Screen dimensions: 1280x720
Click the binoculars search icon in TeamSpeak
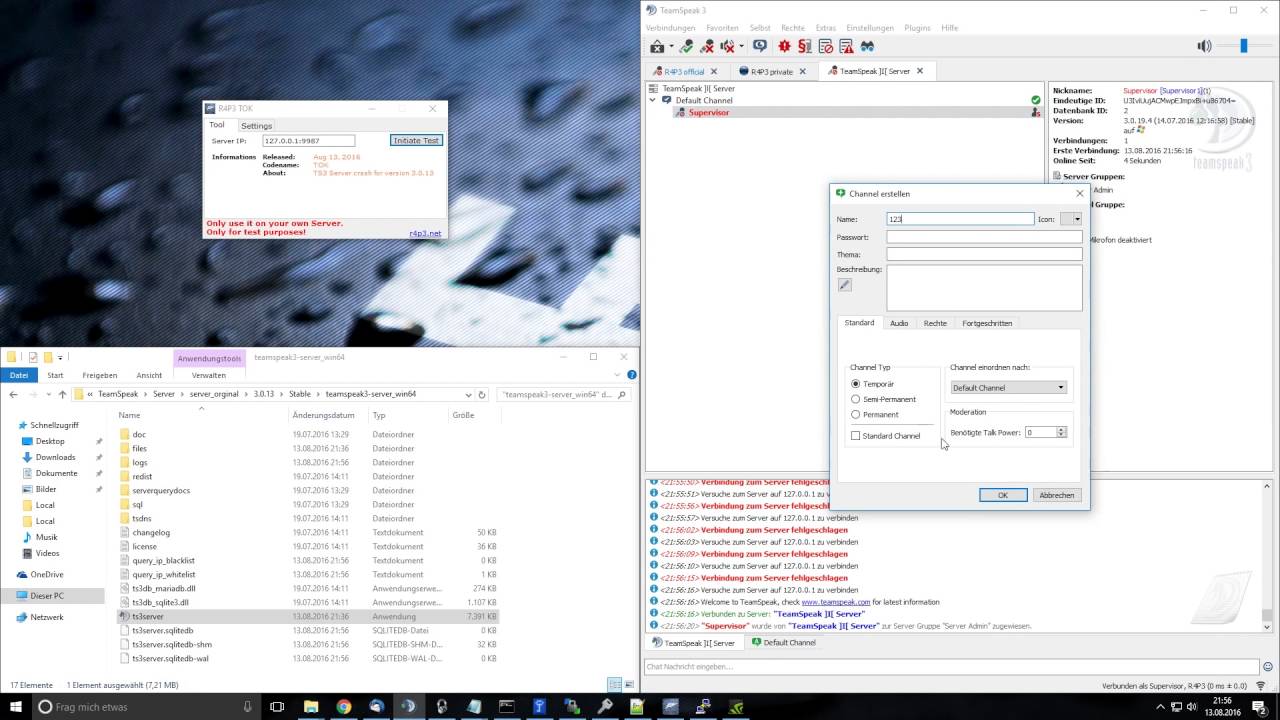pos(867,46)
